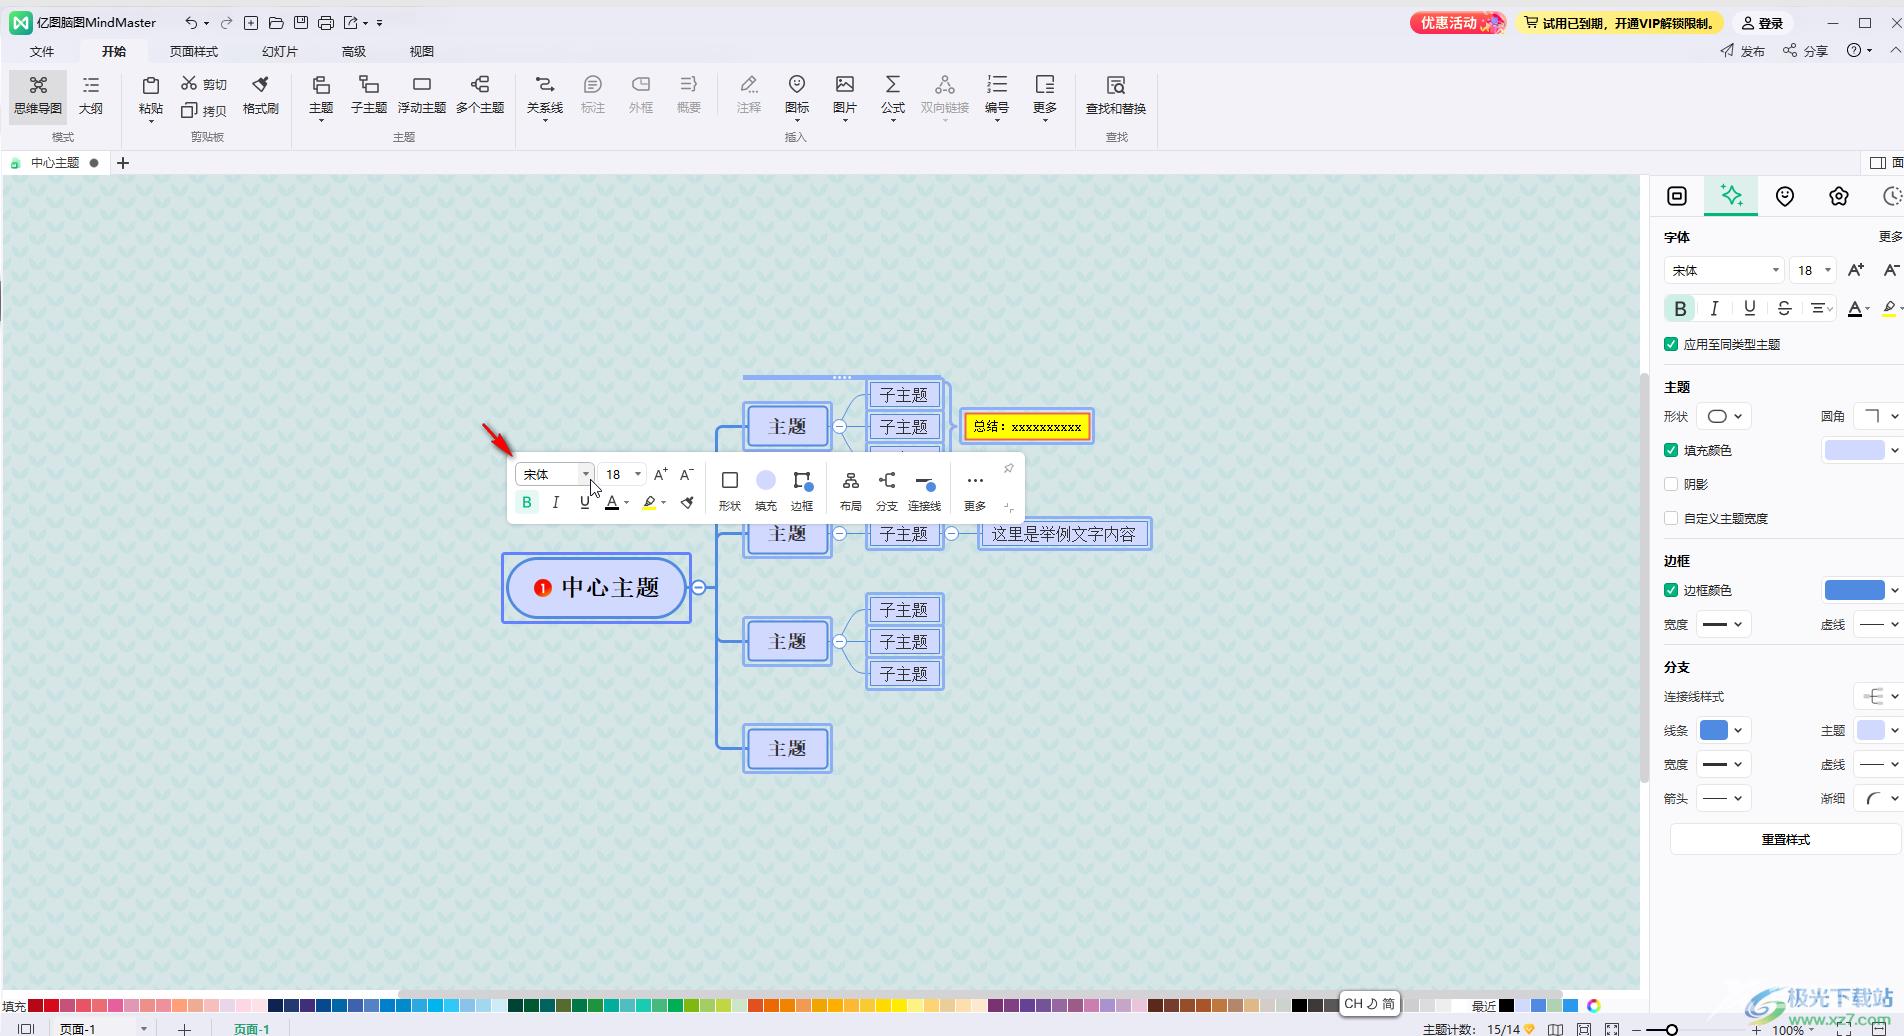Click the 登录 login button
1904x1036 pixels.
[x=1762, y=23]
